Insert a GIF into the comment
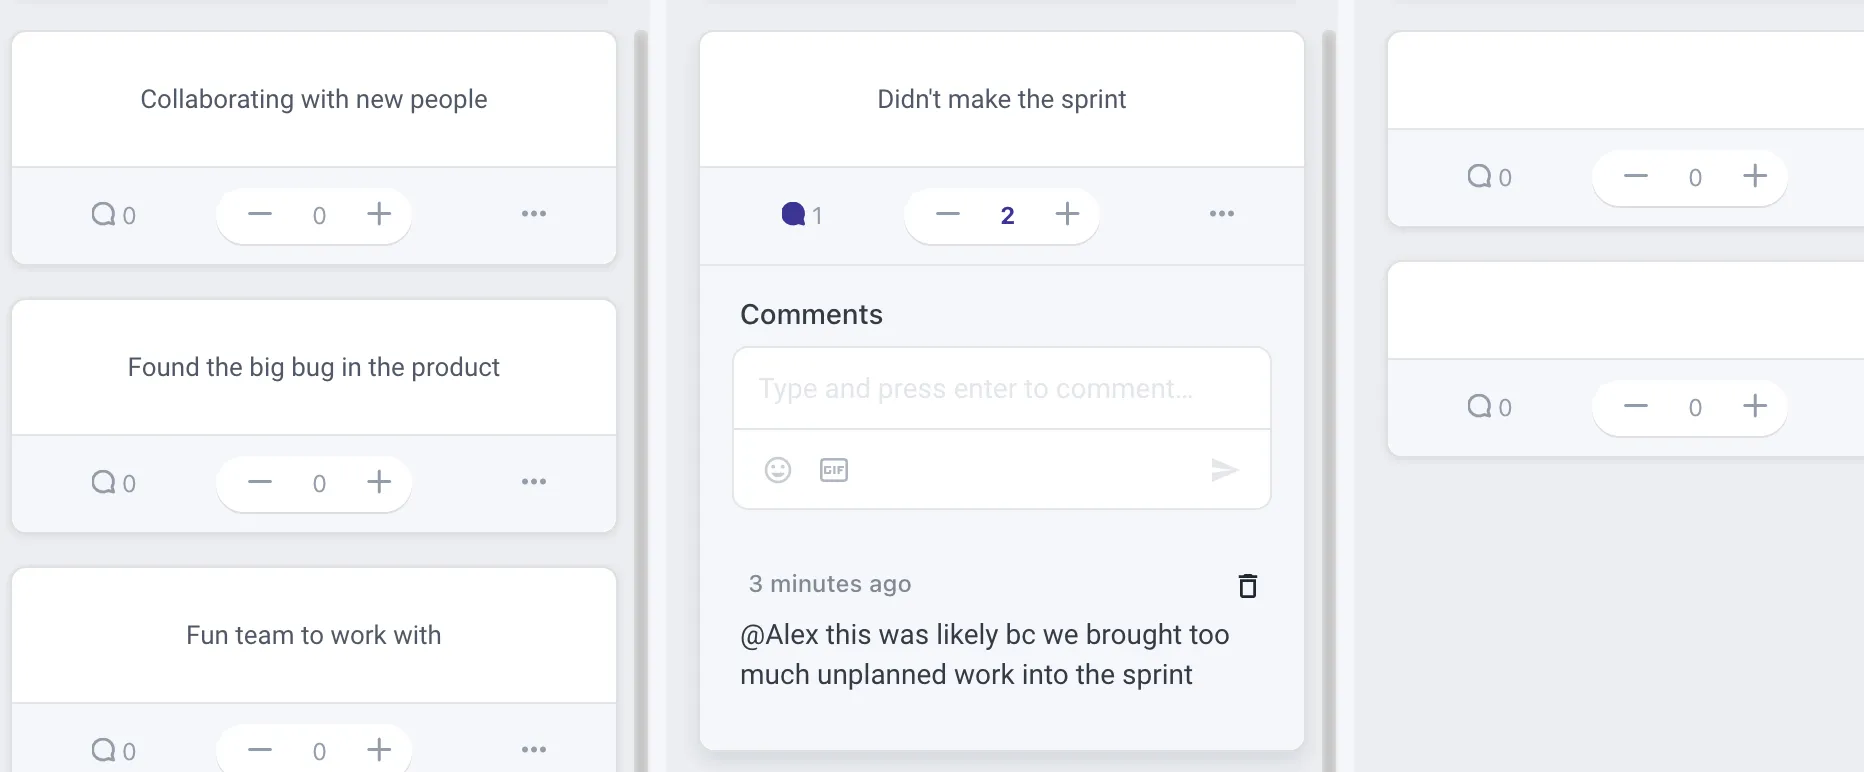Image resolution: width=1864 pixels, height=772 pixels. (834, 470)
